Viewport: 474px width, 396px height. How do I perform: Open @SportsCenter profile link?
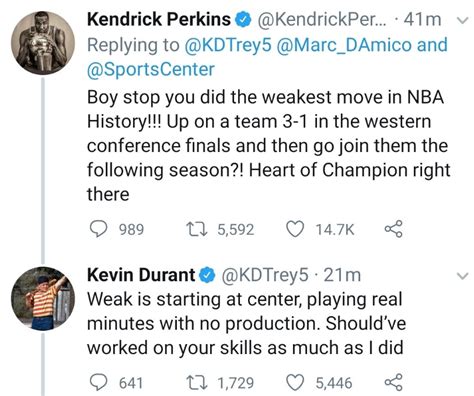pyautogui.click(x=151, y=69)
